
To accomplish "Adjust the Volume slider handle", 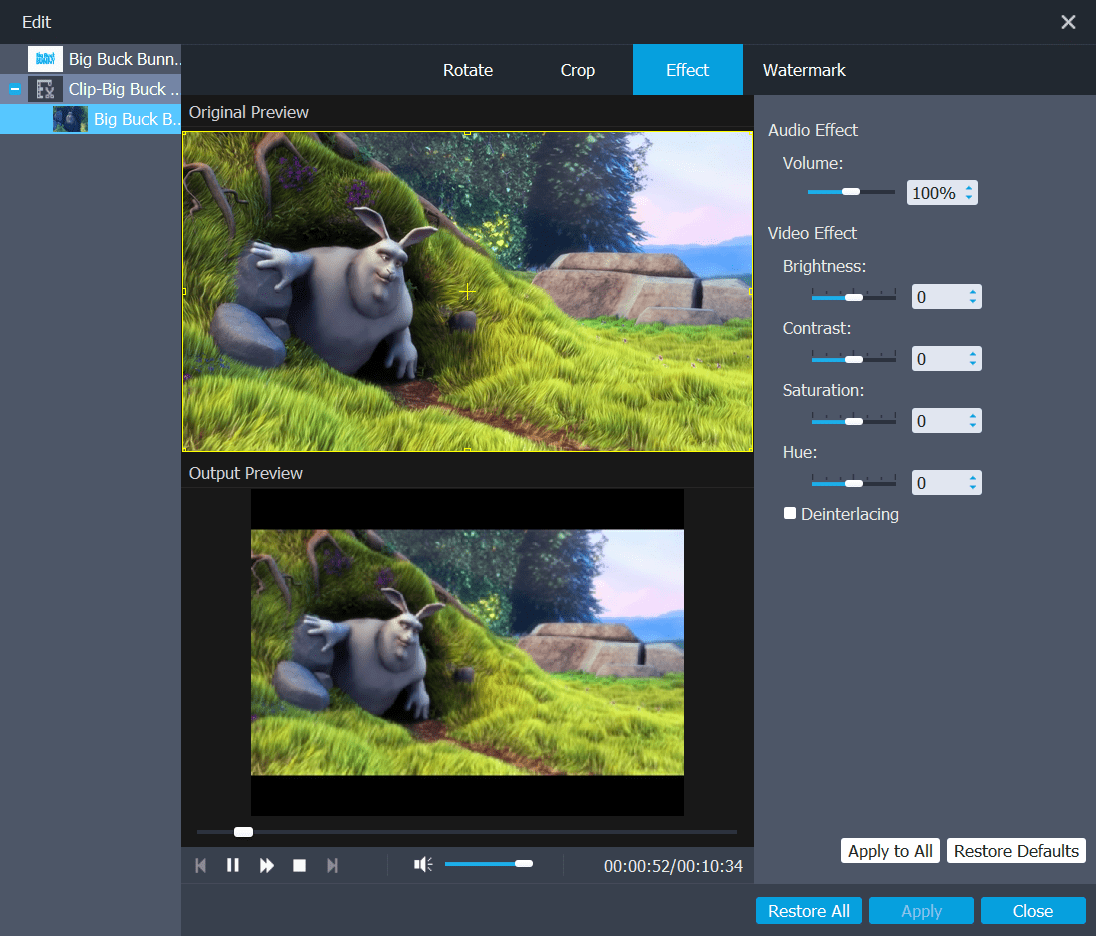I will coord(851,192).
